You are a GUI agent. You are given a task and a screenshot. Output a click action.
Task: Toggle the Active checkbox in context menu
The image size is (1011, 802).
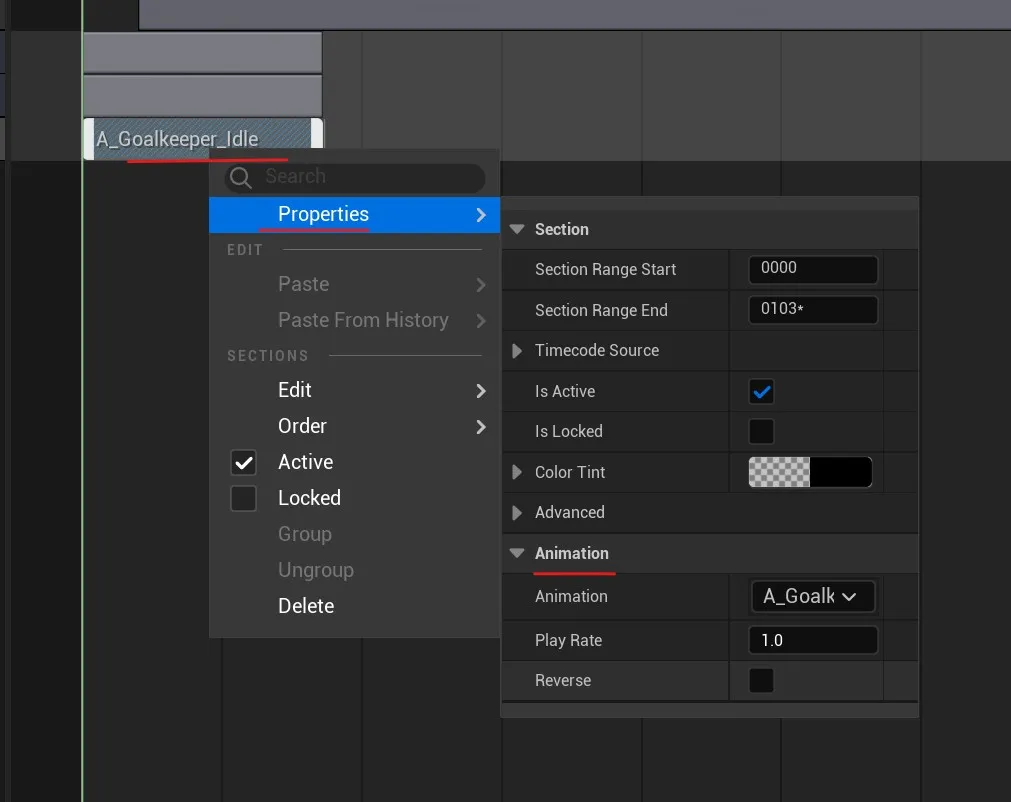pyautogui.click(x=243, y=462)
